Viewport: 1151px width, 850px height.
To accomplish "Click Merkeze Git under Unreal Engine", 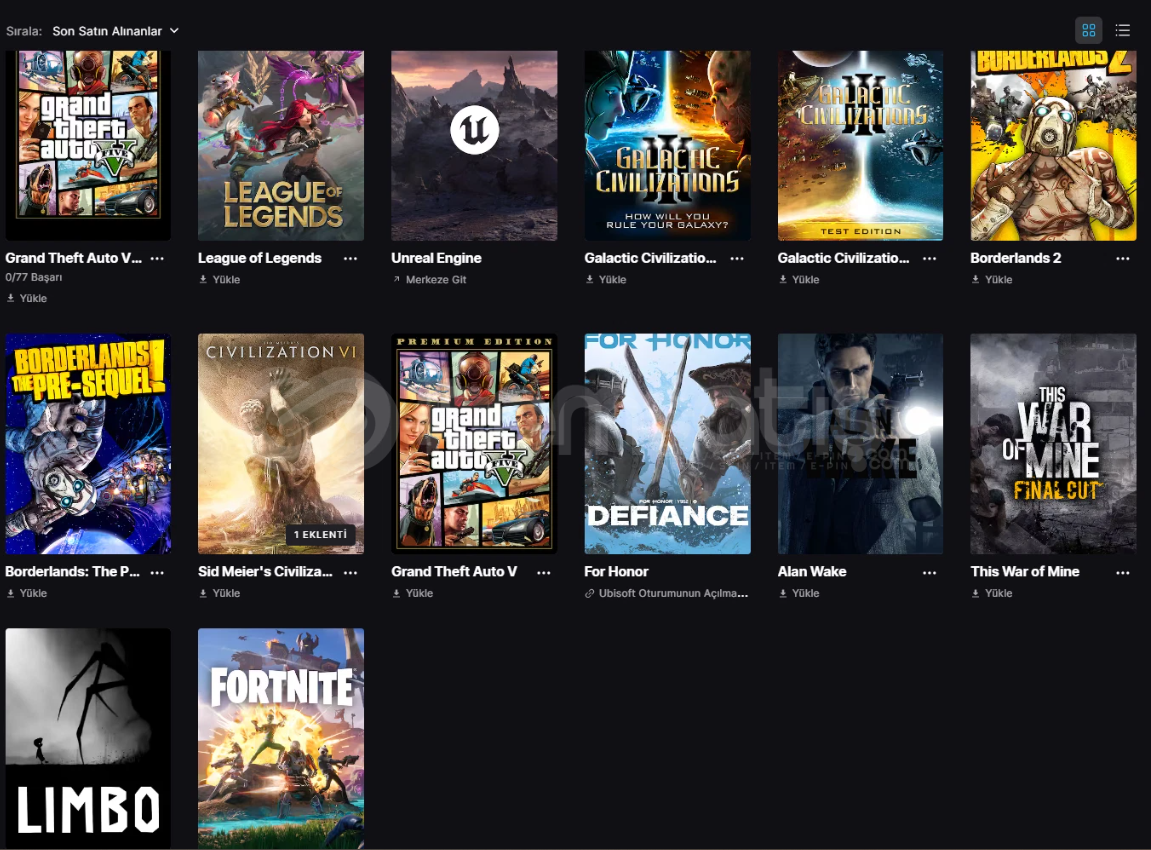I will pyautogui.click(x=429, y=280).
